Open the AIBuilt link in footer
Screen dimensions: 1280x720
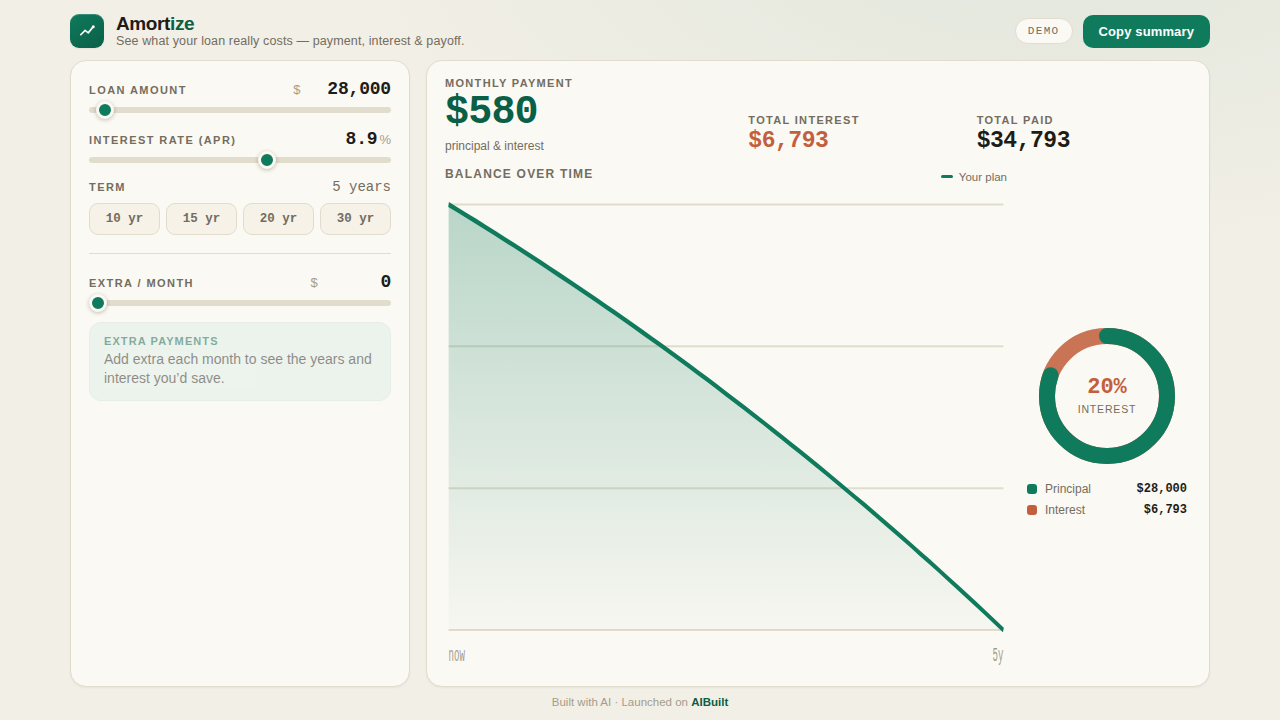[x=710, y=702]
